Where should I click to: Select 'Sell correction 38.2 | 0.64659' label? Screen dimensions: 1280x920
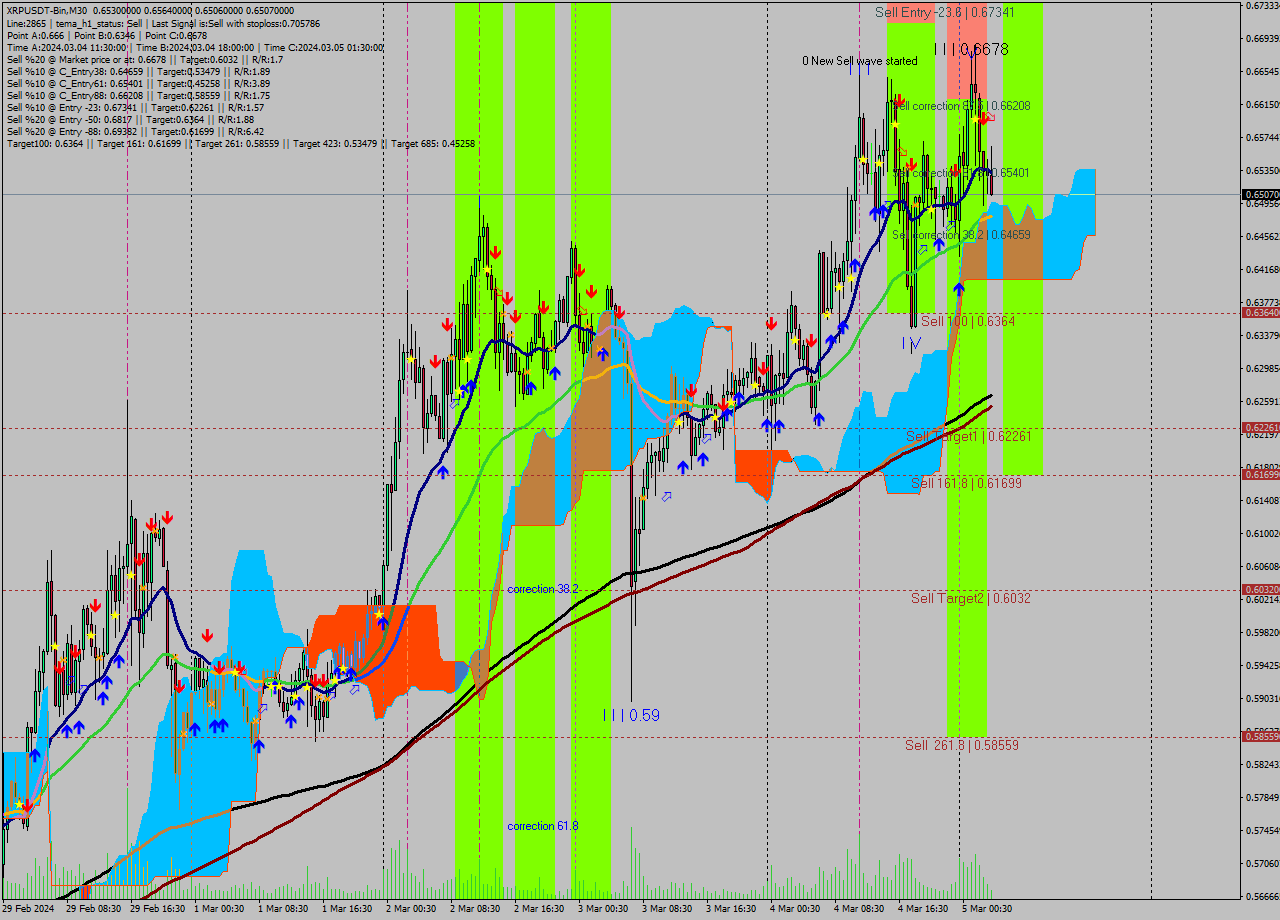pyautogui.click(x=961, y=235)
